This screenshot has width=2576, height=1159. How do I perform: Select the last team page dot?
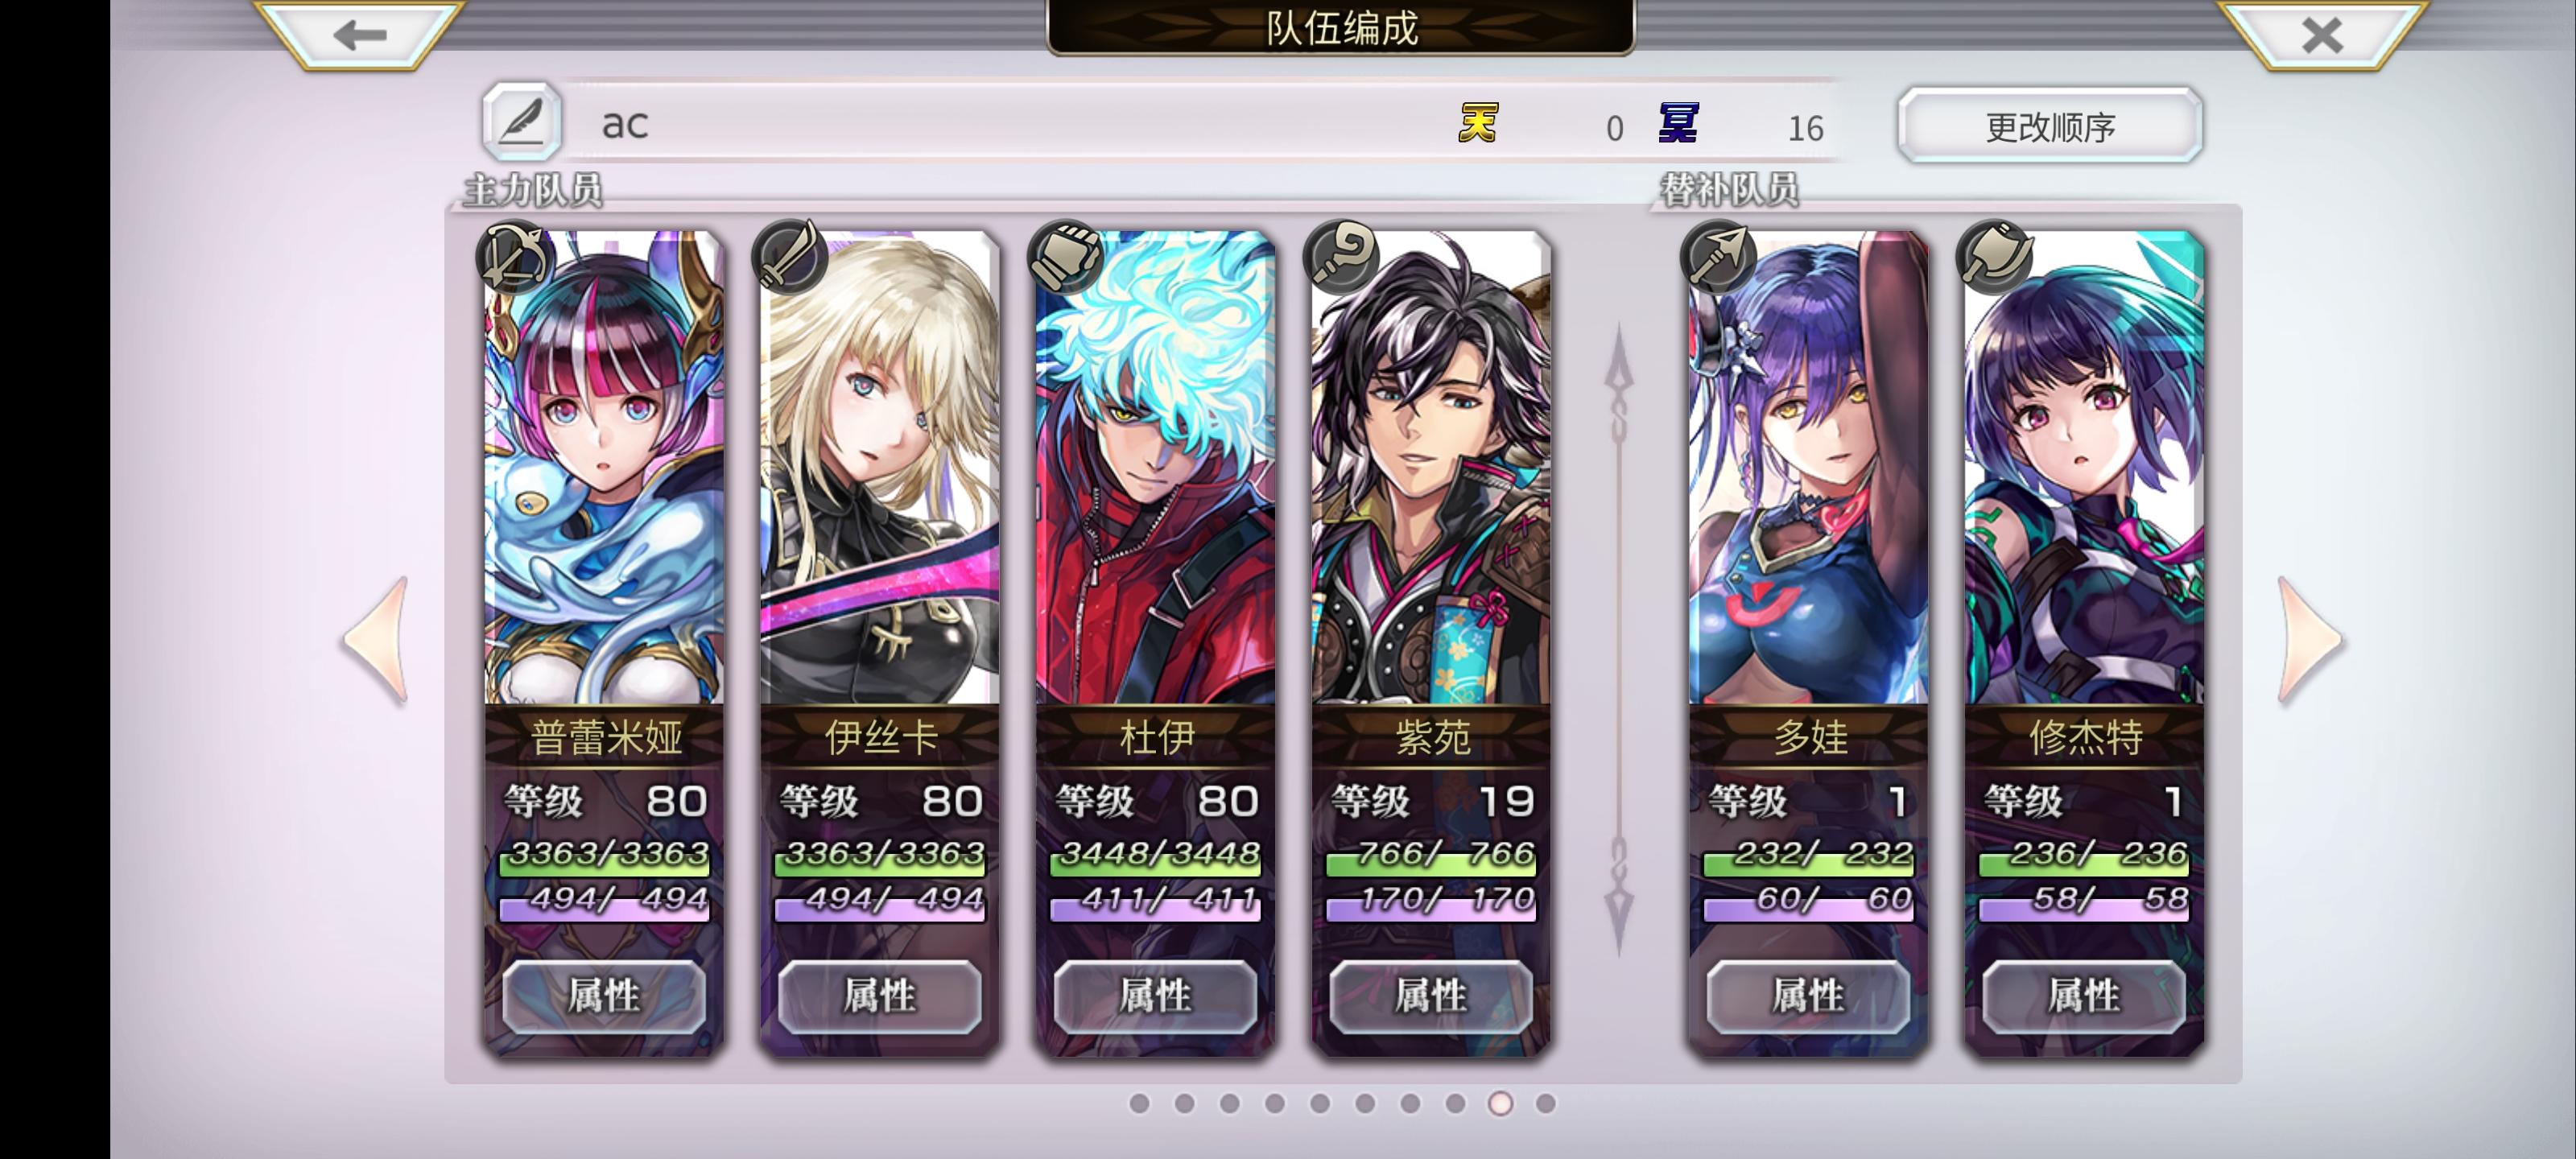pos(1545,1103)
